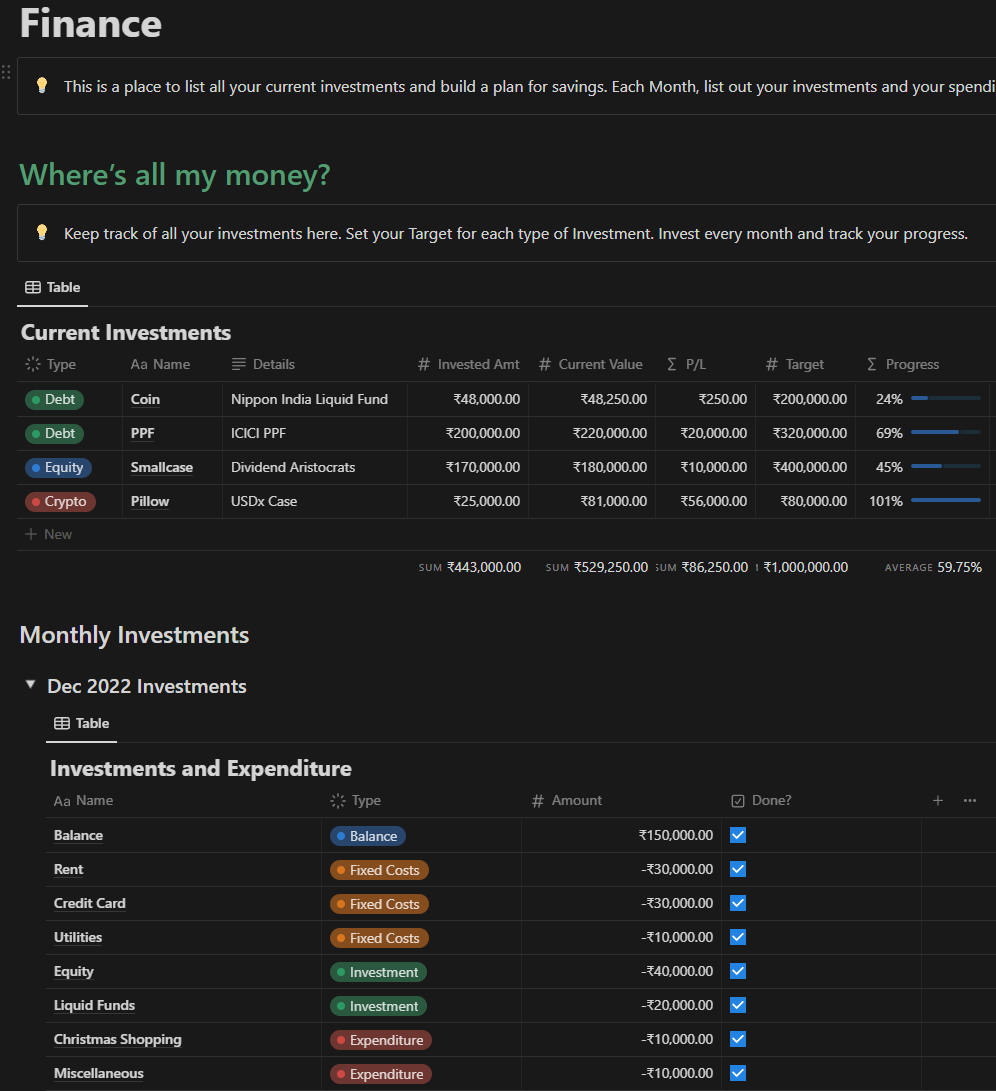The height and width of the screenshot is (1091, 996).
Task: Click the table icon in the Current Investments tab
Action: point(33,287)
